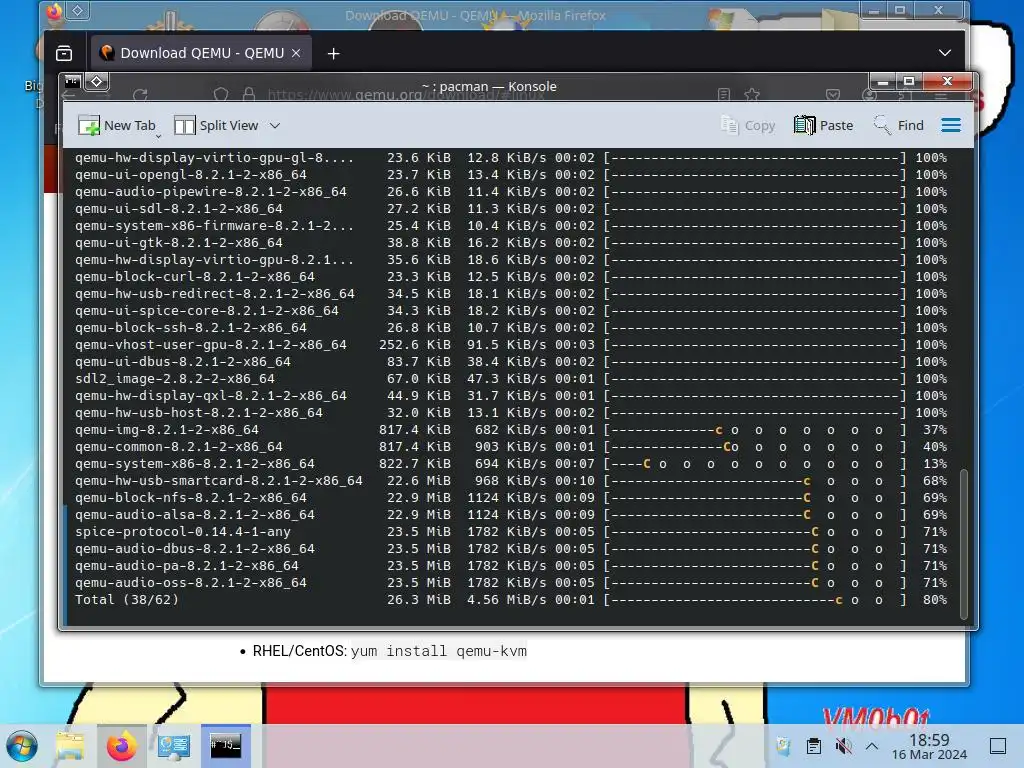The image size is (1024, 768).
Task: Close the Download QEMU tab
Action: tap(296, 53)
